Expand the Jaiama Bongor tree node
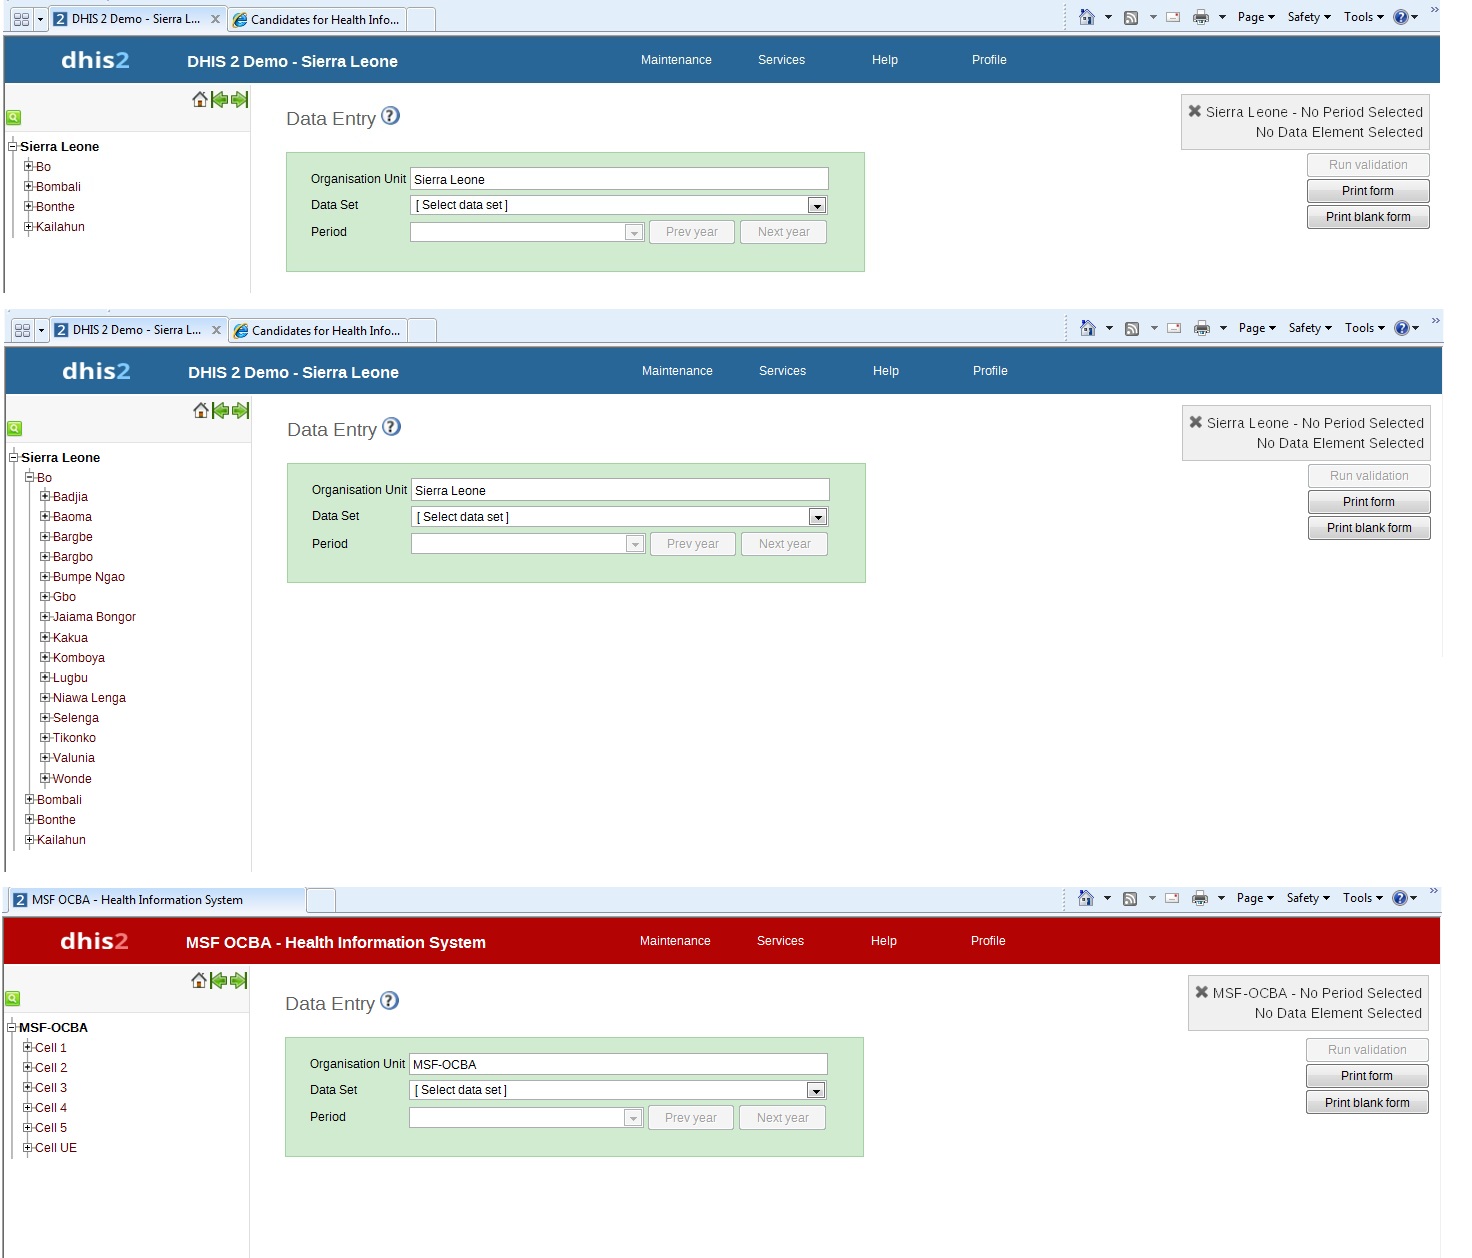The width and height of the screenshot is (1472, 1258). click(45, 616)
